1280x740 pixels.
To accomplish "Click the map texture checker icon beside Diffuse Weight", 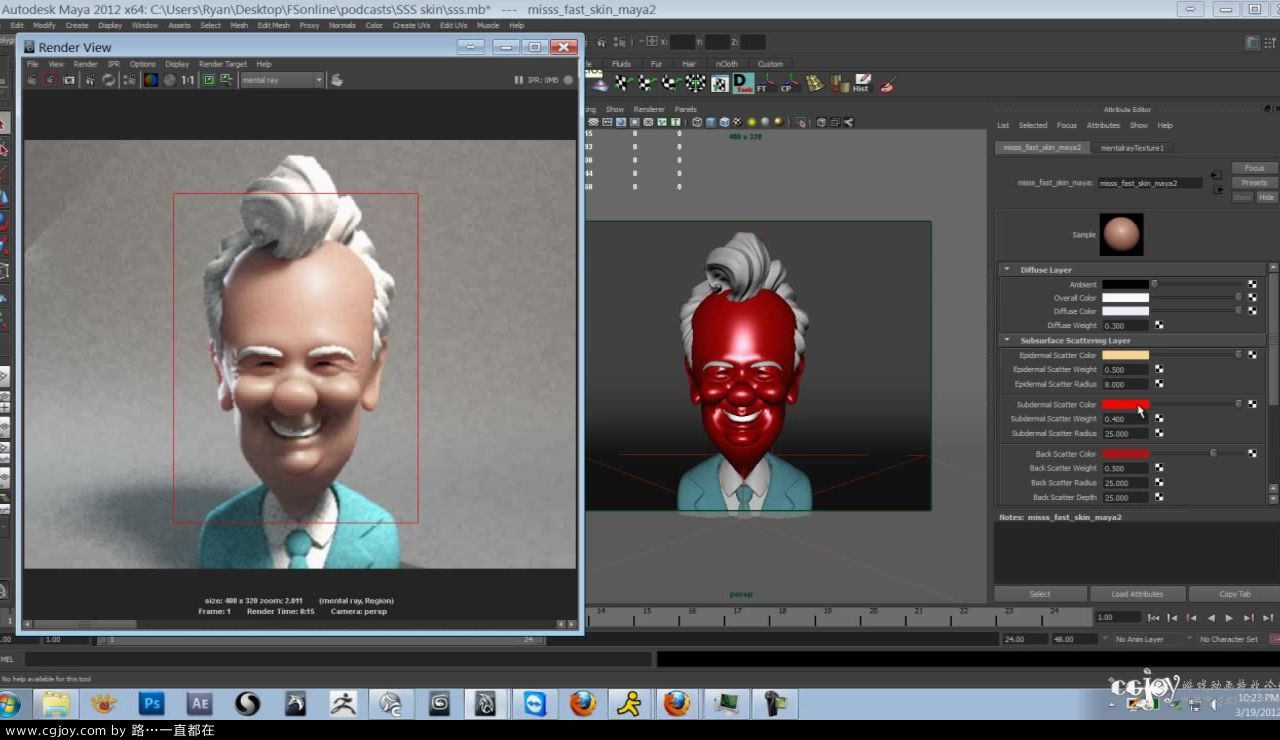I will point(1158,325).
